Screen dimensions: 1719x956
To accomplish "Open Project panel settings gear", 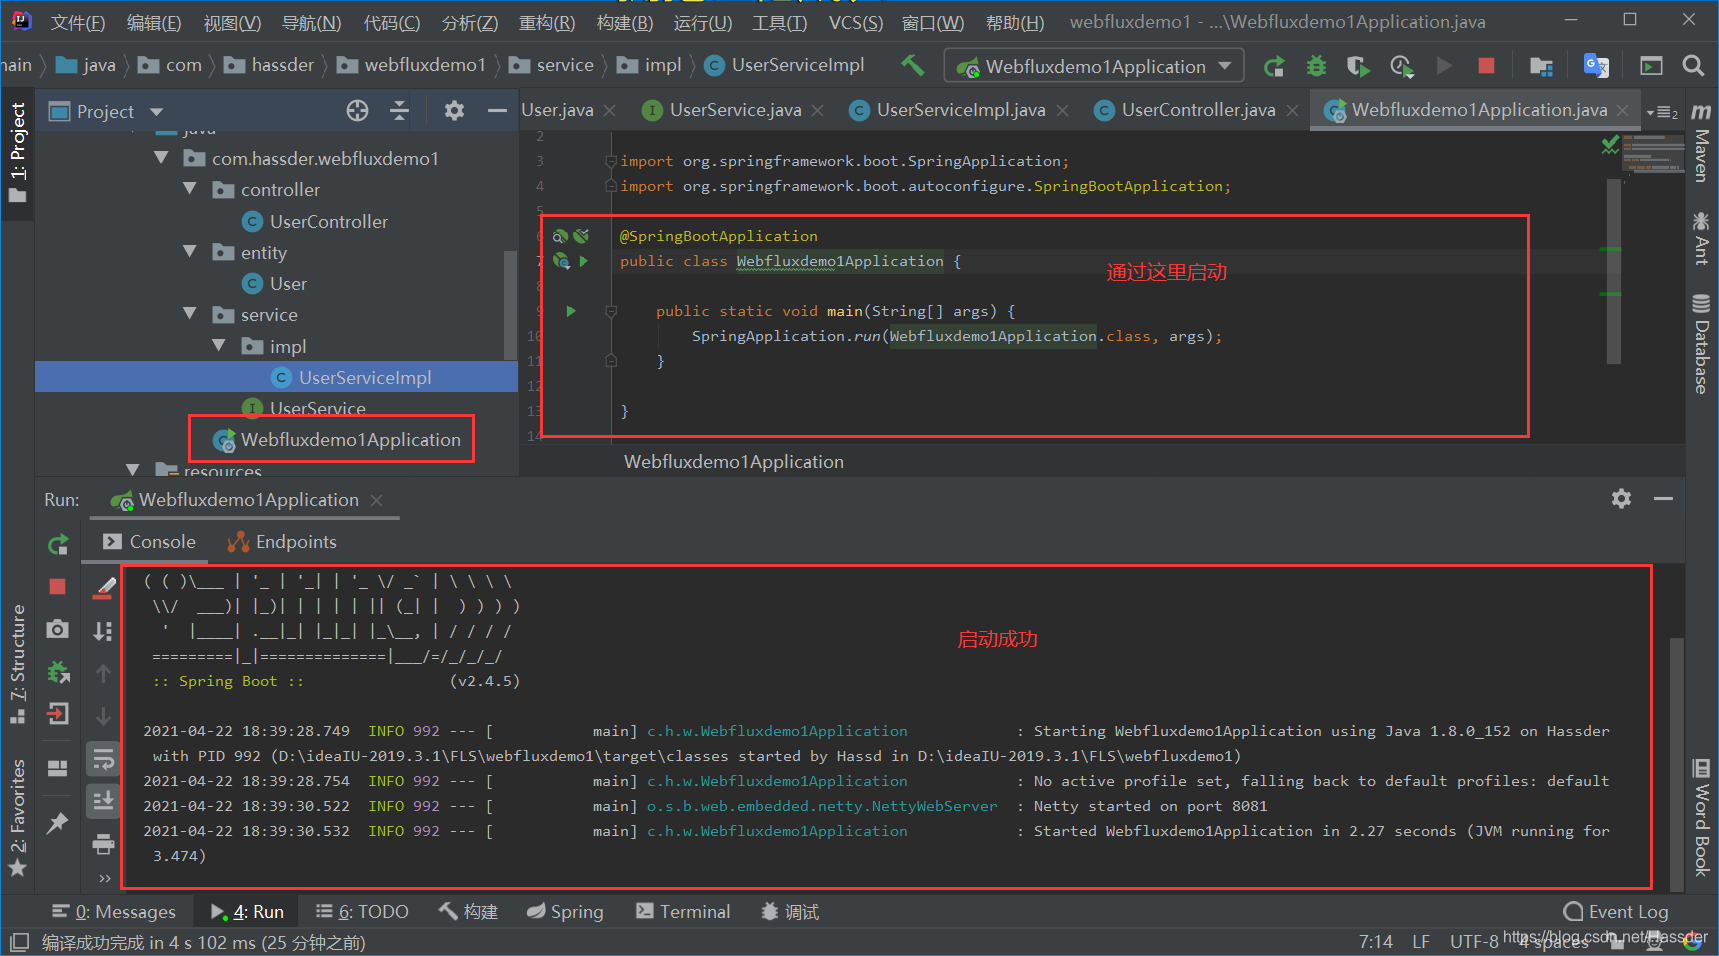I will tap(454, 111).
